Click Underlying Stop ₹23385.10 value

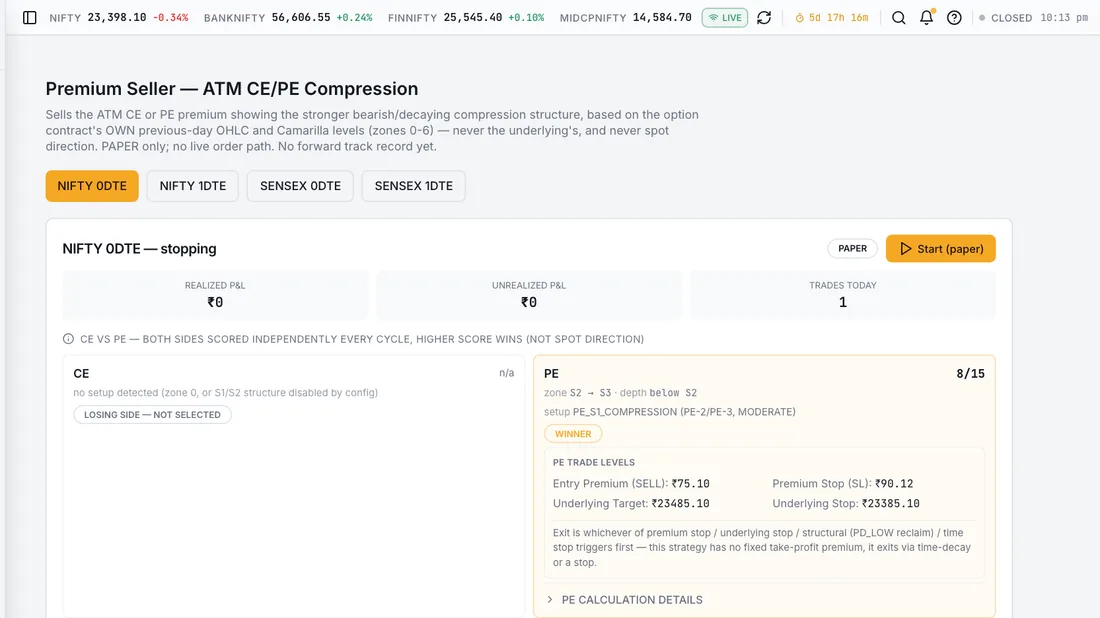[x=890, y=504]
